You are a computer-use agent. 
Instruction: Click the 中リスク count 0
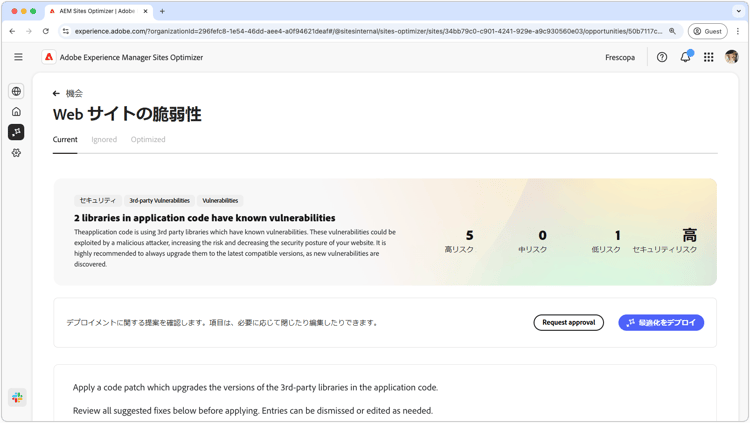[542, 235]
